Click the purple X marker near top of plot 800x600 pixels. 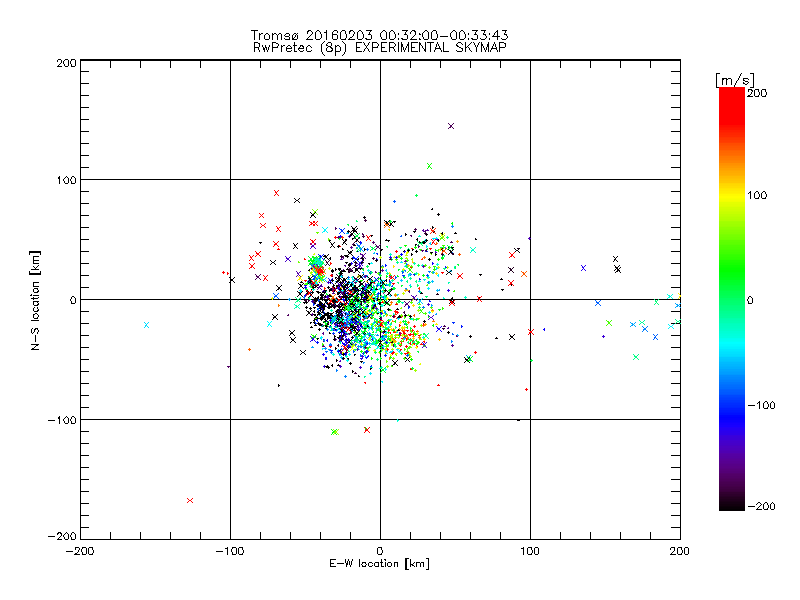(x=451, y=126)
